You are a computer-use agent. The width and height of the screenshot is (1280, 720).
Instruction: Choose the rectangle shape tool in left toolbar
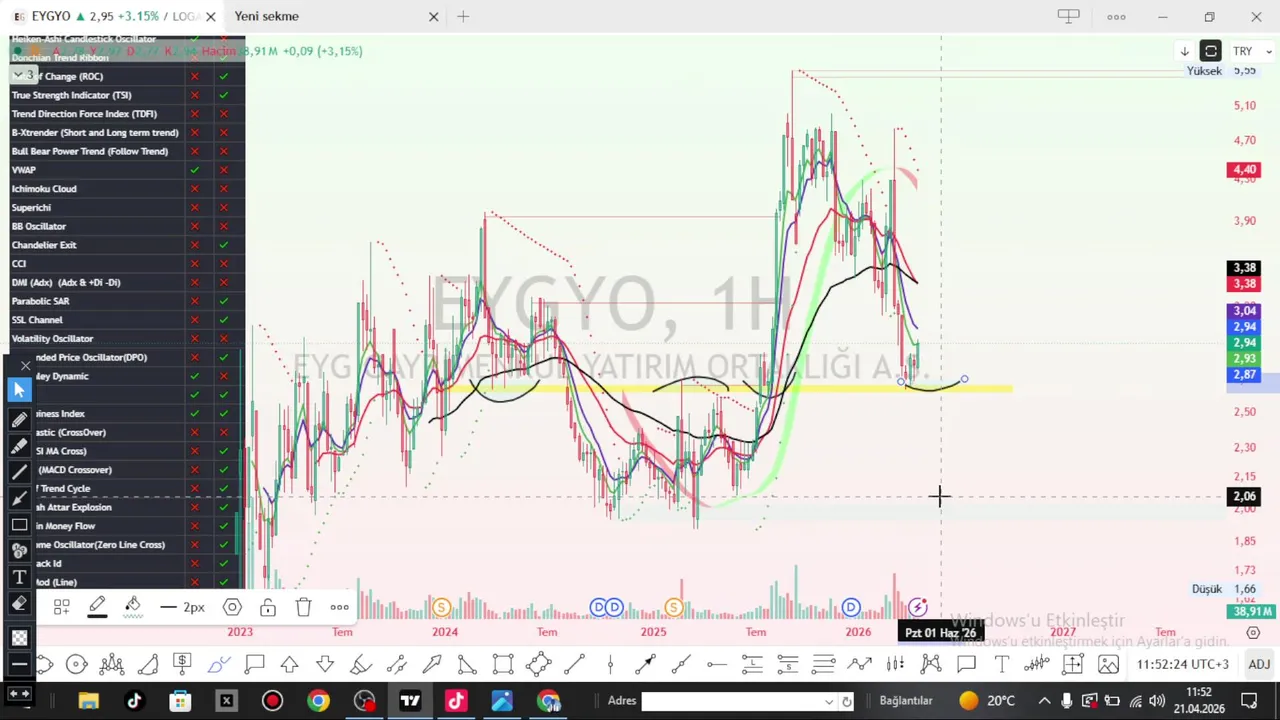(19, 524)
